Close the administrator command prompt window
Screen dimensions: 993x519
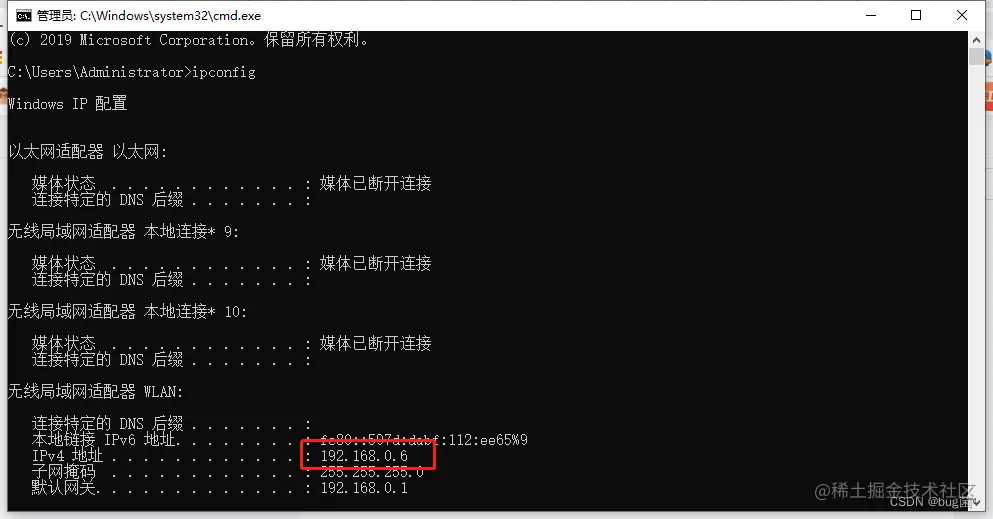tap(961, 15)
